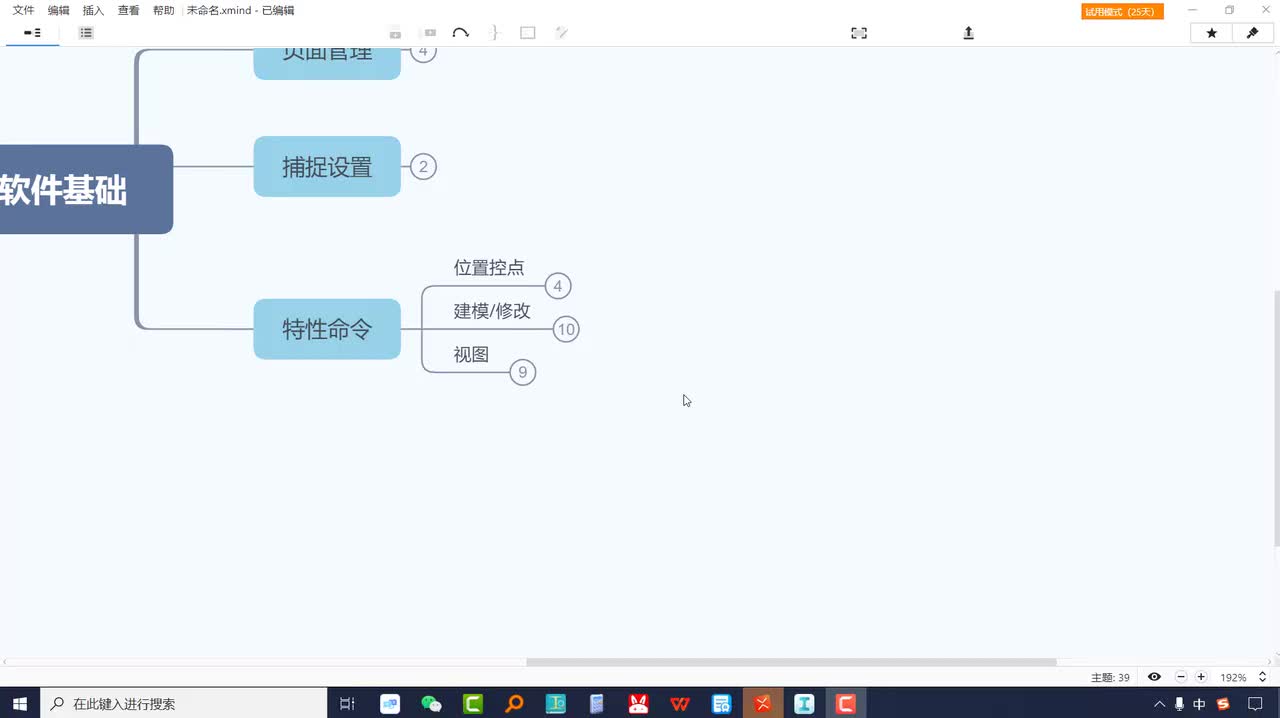Expand 视图 collapsed count 9
This screenshot has height=718, width=1280.
pos(523,372)
